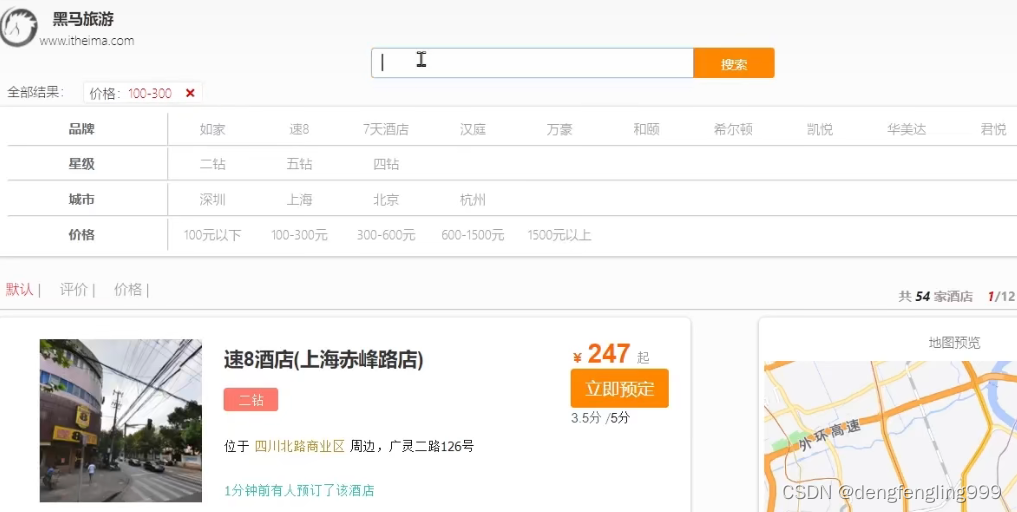Screen dimensions: 1017x512
Task: Click the 地图预览 map area
Action: click(891, 436)
